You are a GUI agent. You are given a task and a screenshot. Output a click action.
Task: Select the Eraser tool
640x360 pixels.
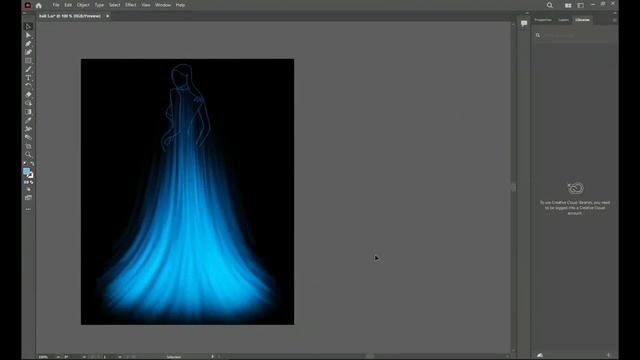pos(28,95)
